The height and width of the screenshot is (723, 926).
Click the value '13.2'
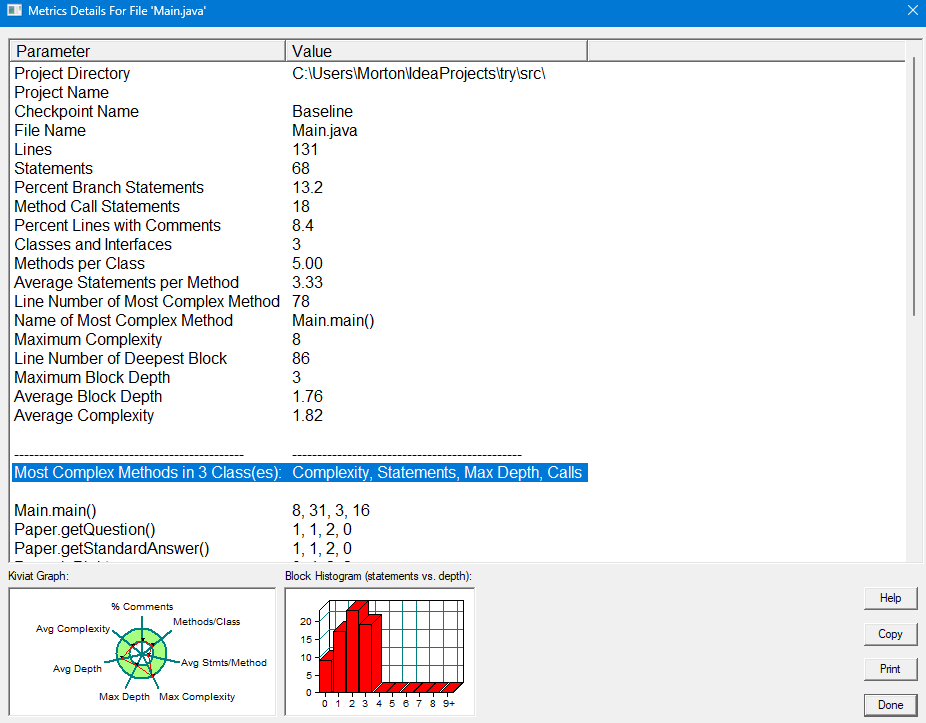pos(307,187)
